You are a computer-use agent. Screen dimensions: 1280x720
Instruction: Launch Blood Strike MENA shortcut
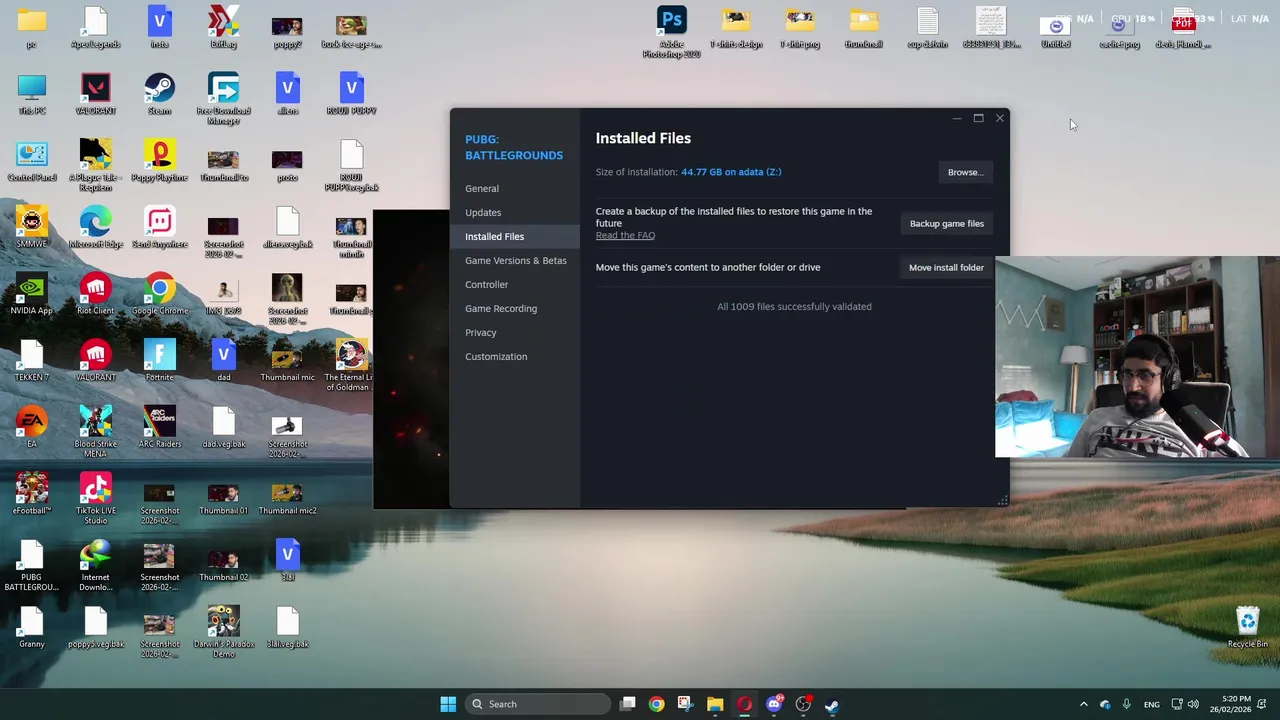(95, 432)
